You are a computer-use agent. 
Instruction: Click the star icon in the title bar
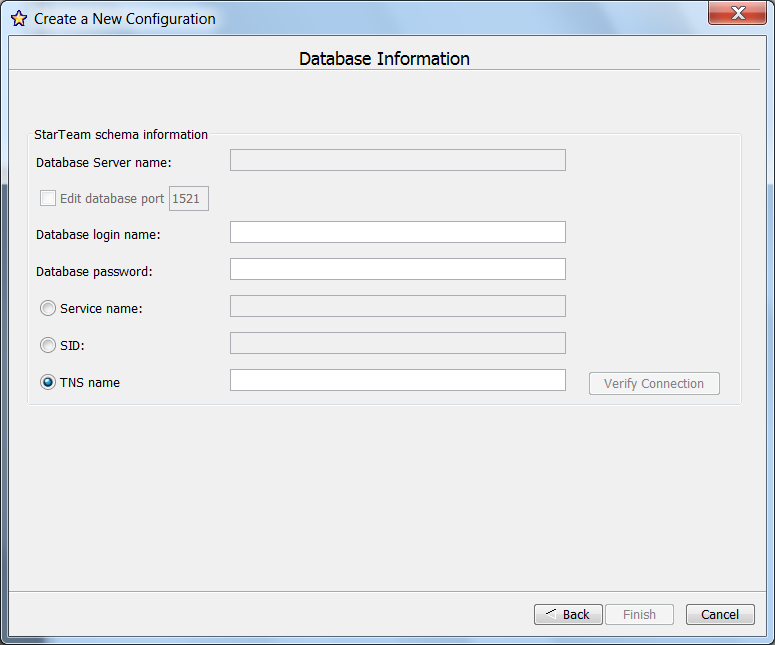18,18
